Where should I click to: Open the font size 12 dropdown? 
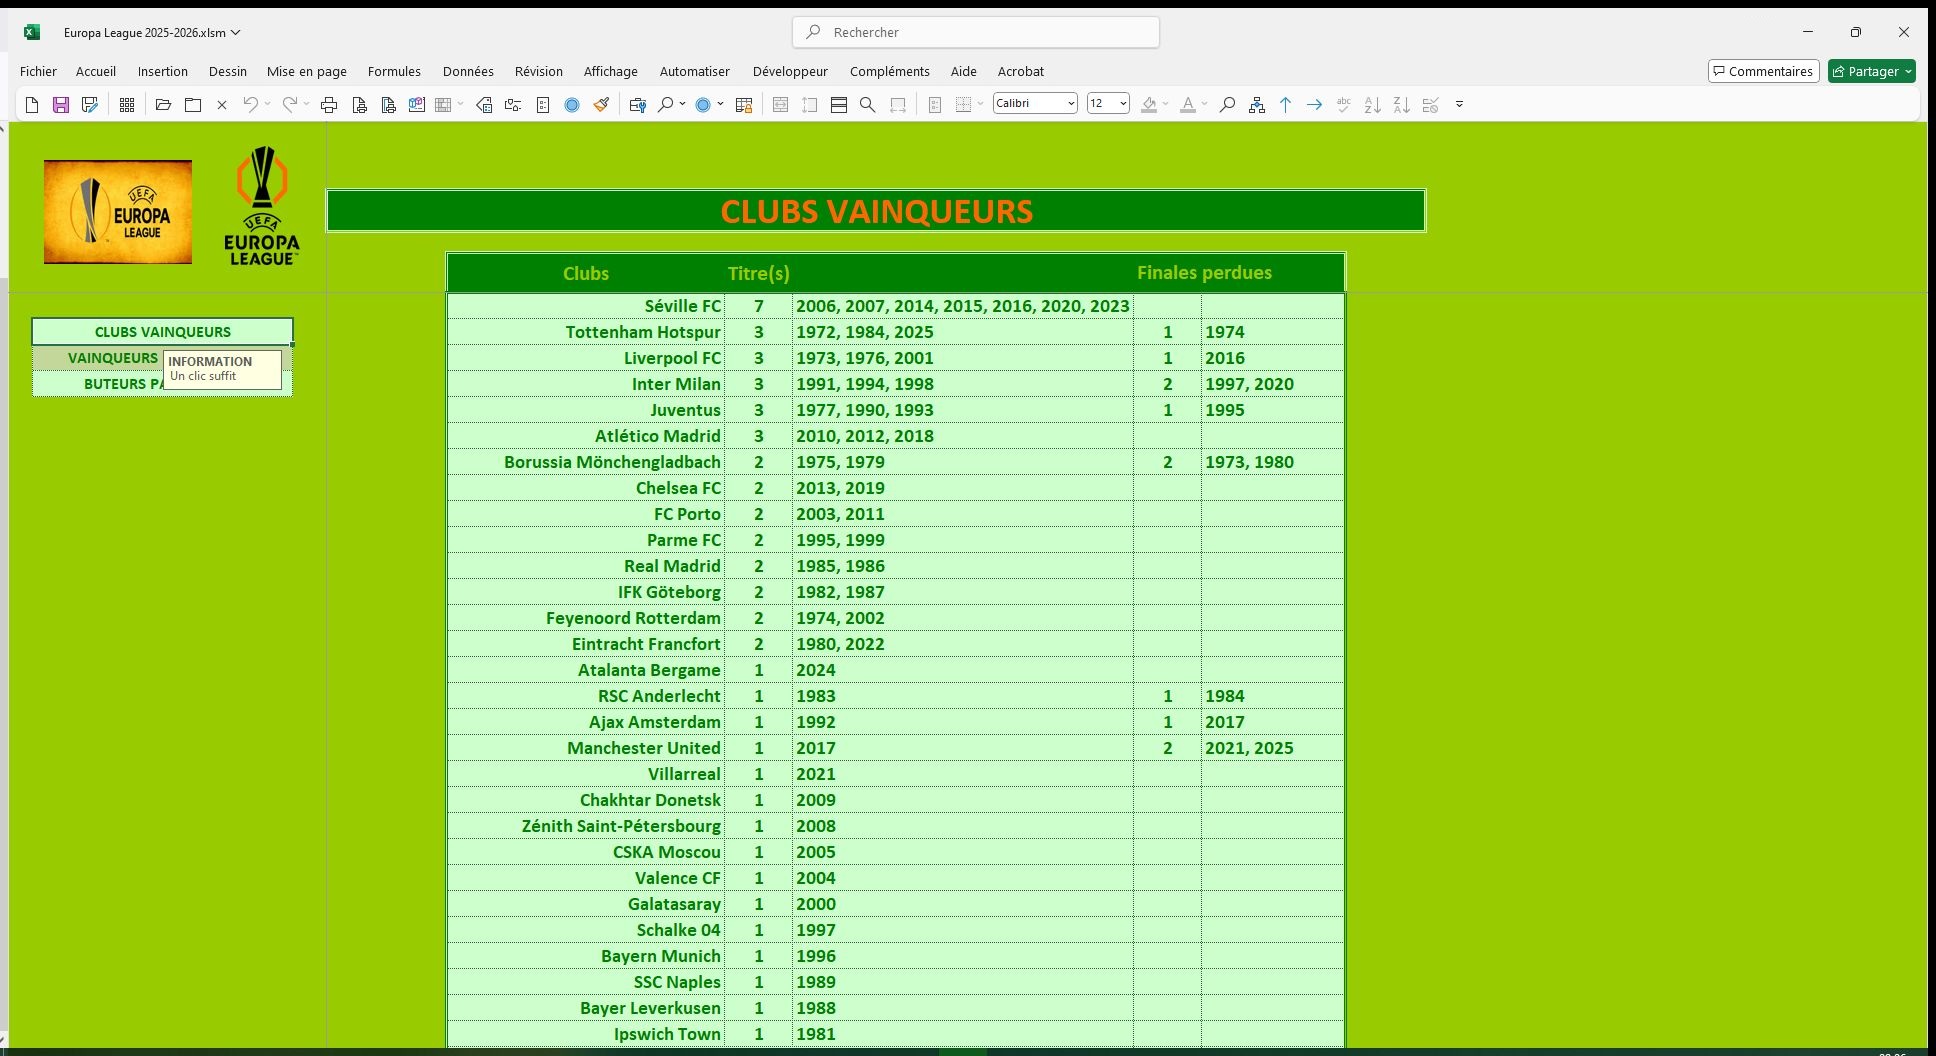(x=1123, y=104)
